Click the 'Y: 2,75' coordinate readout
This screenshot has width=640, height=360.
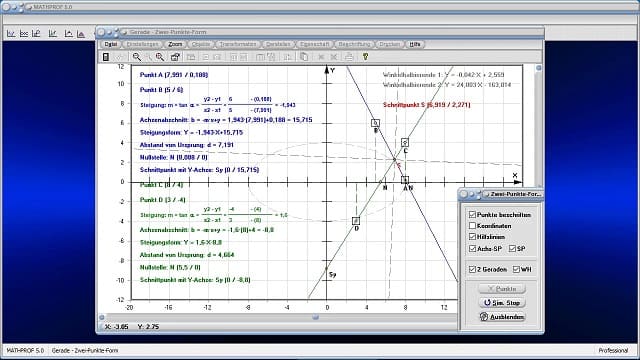148,327
